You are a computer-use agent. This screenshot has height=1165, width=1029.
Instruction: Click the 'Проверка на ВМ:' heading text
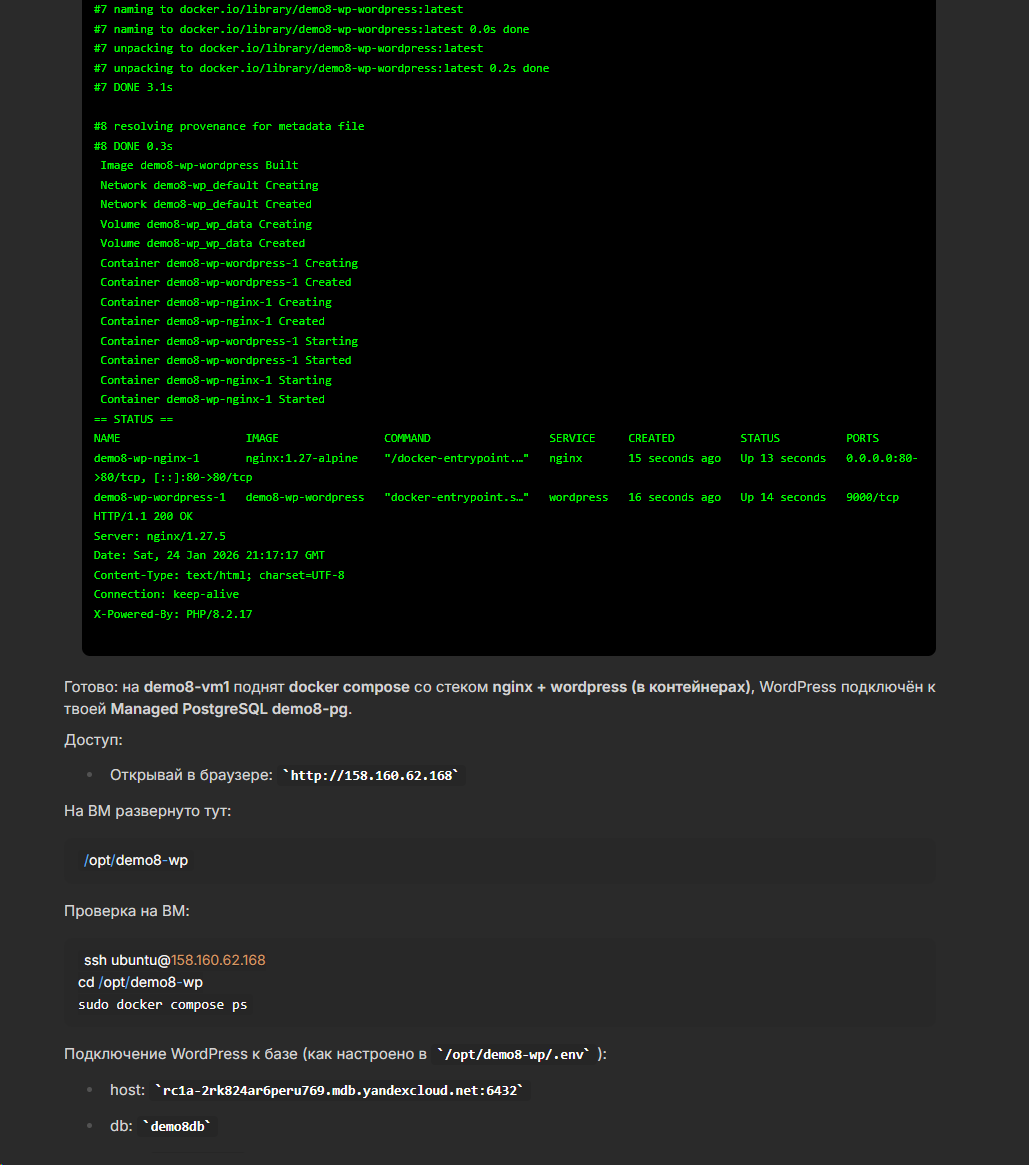(x=127, y=911)
